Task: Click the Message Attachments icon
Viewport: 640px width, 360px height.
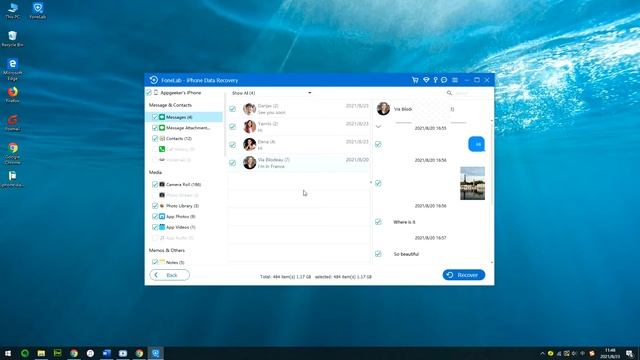Action: click(162, 128)
